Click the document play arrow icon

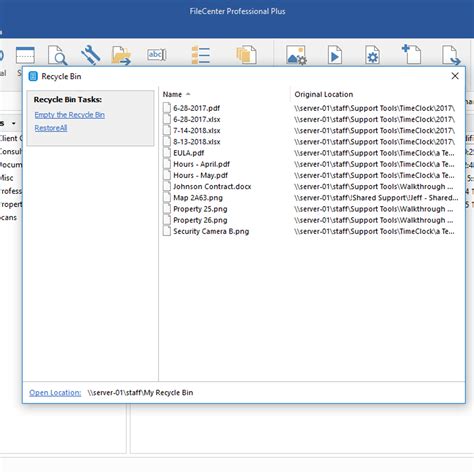pyautogui.click(x=335, y=55)
